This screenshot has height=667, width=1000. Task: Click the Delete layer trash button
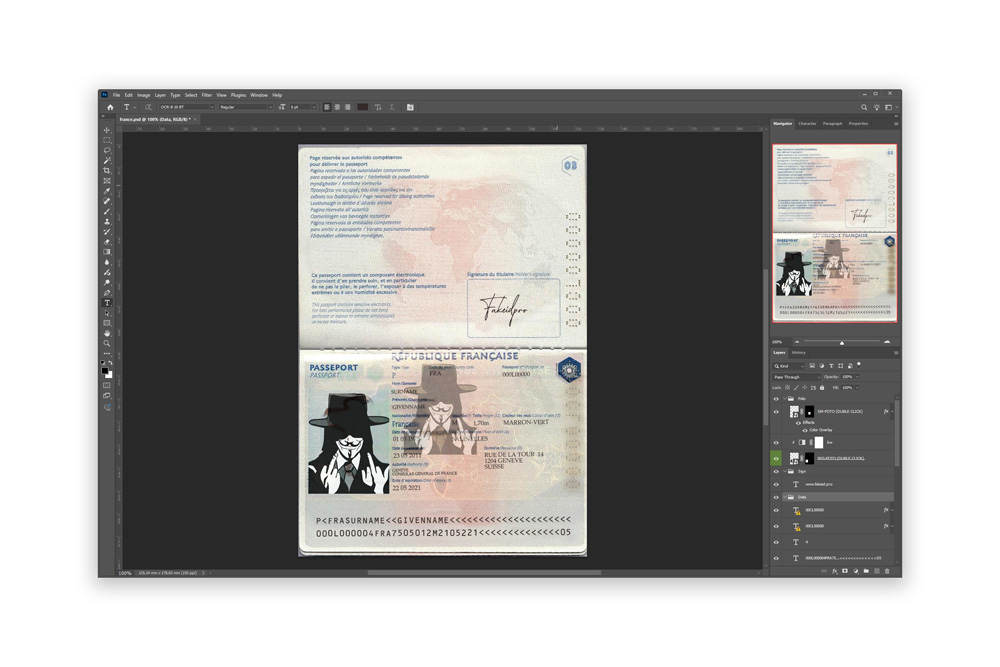[x=886, y=571]
